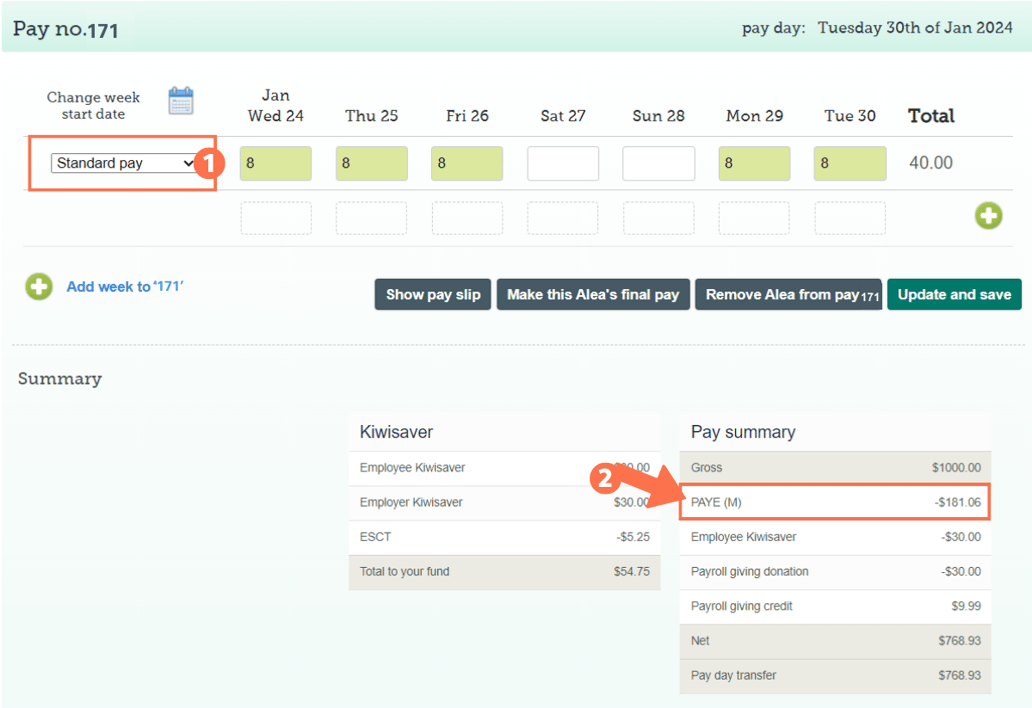The height and width of the screenshot is (708, 1032).
Task: Click the Mon 29 hours field
Action: pos(753,163)
